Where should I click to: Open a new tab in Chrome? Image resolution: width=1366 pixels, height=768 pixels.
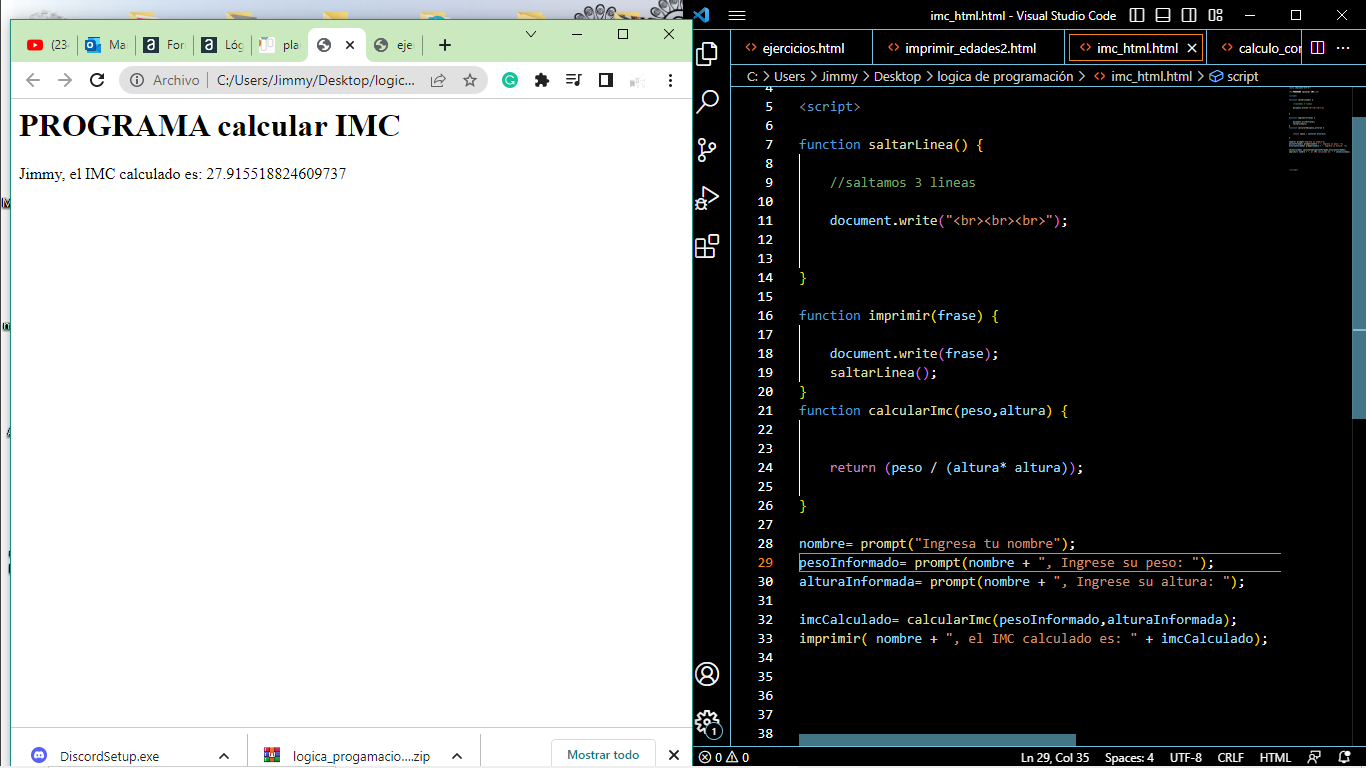point(445,45)
